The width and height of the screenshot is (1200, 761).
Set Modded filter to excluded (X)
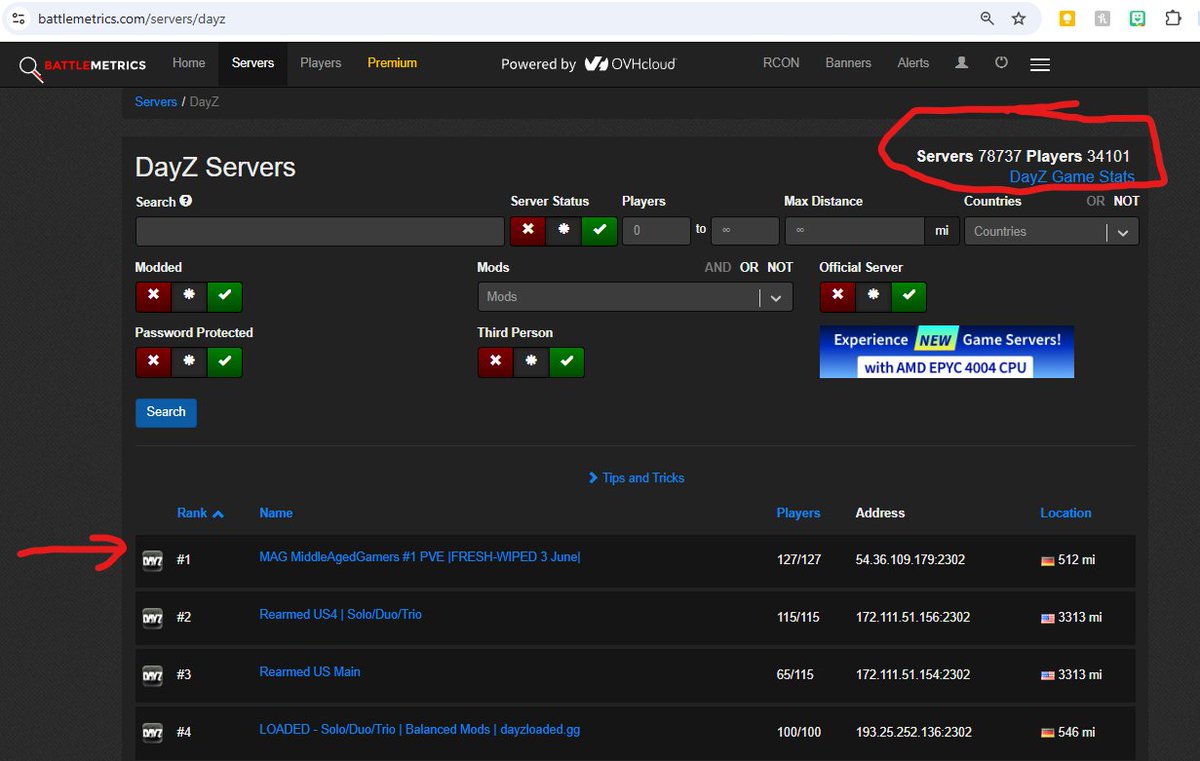[153, 296]
